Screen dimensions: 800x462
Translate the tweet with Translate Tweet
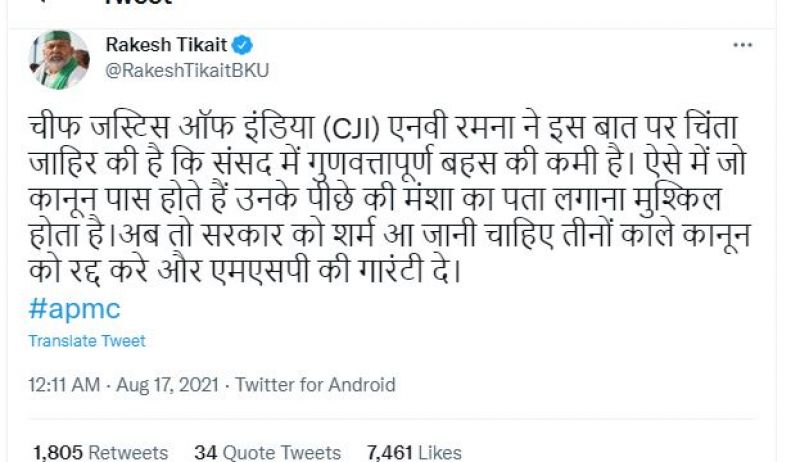(87, 341)
